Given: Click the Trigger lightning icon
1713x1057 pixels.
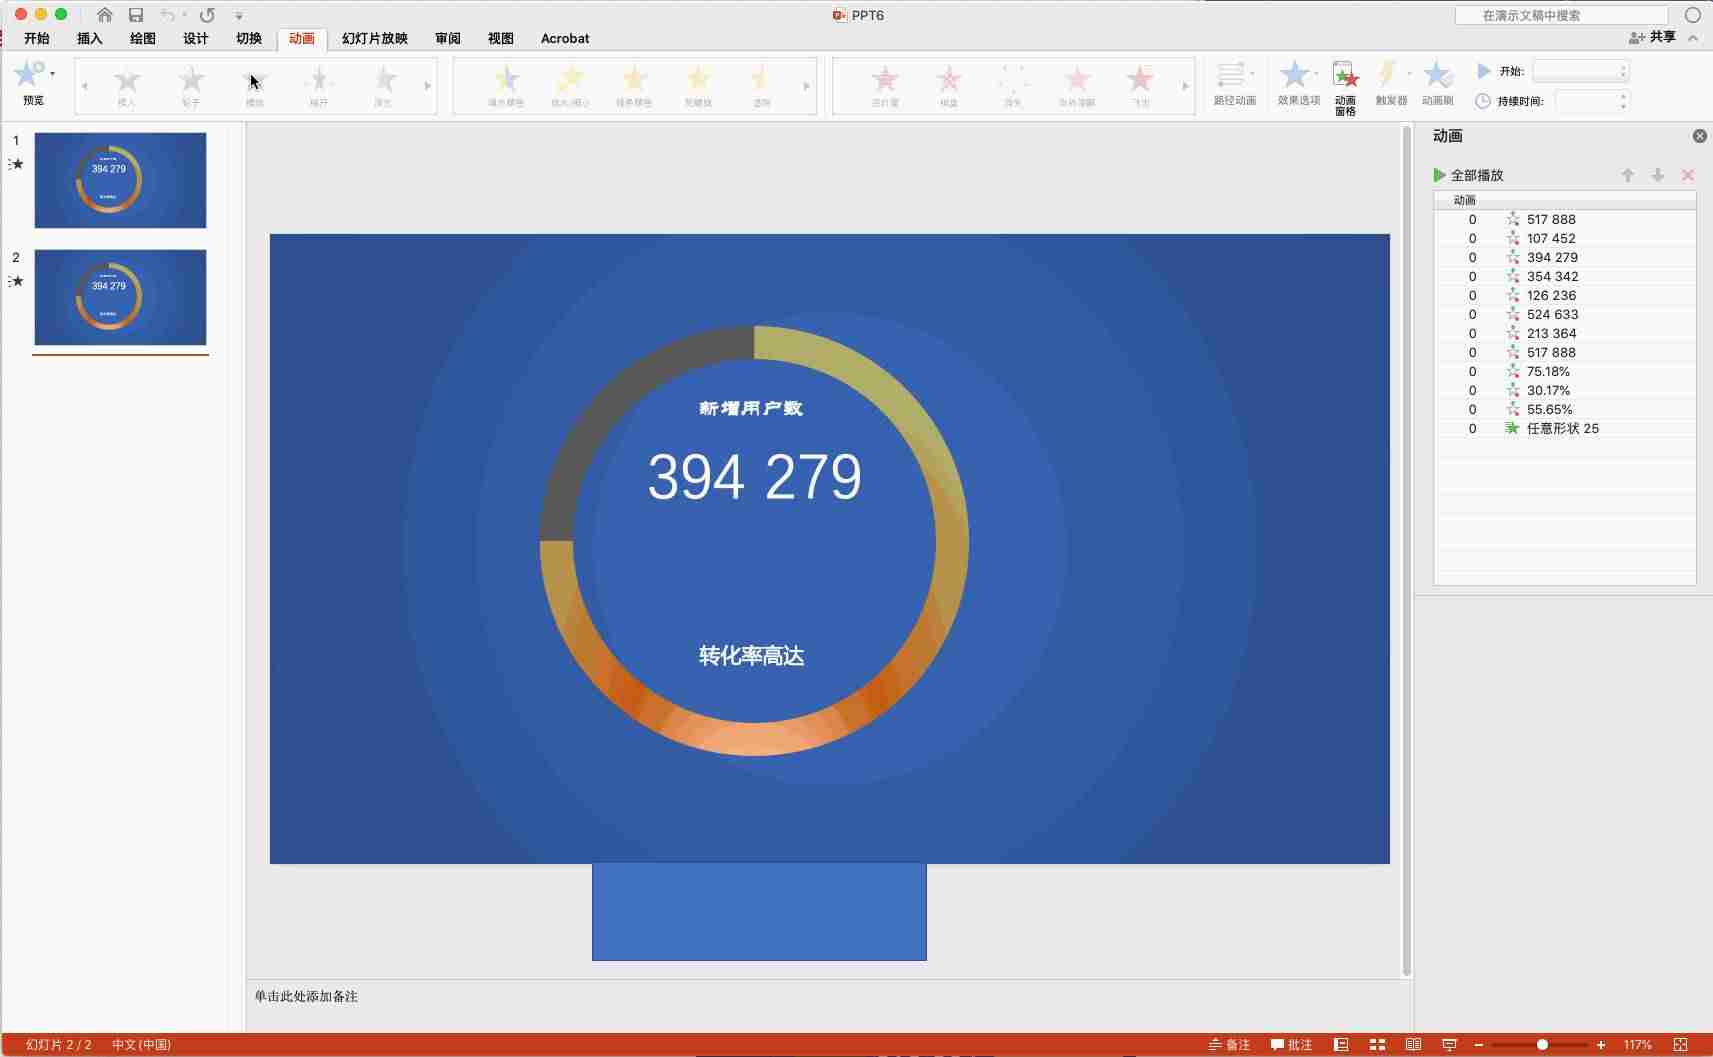Looking at the screenshot, I should pyautogui.click(x=1388, y=75).
